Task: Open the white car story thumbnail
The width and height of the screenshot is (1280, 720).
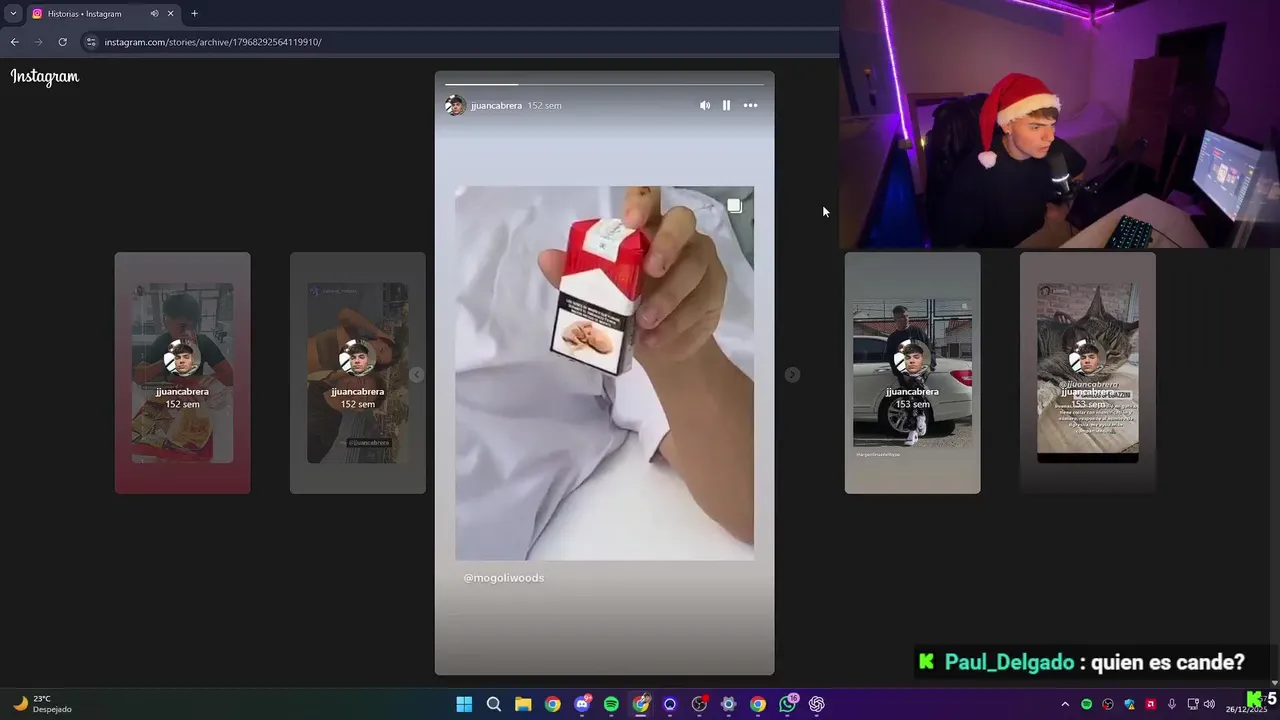Action: [912, 373]
